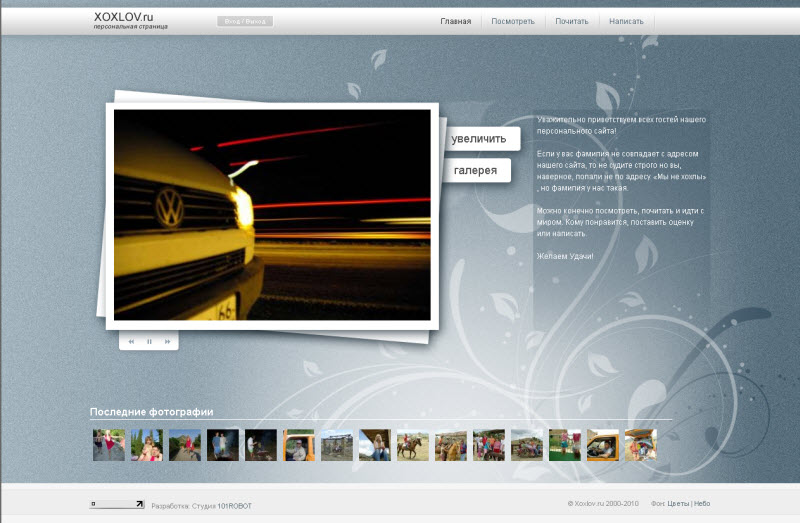Navigate to the Написать page

tap(626, 21)
